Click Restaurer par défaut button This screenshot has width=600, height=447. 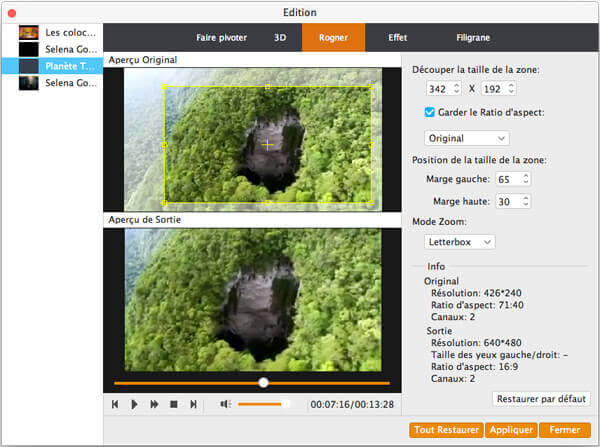click(x=541, y=399)
